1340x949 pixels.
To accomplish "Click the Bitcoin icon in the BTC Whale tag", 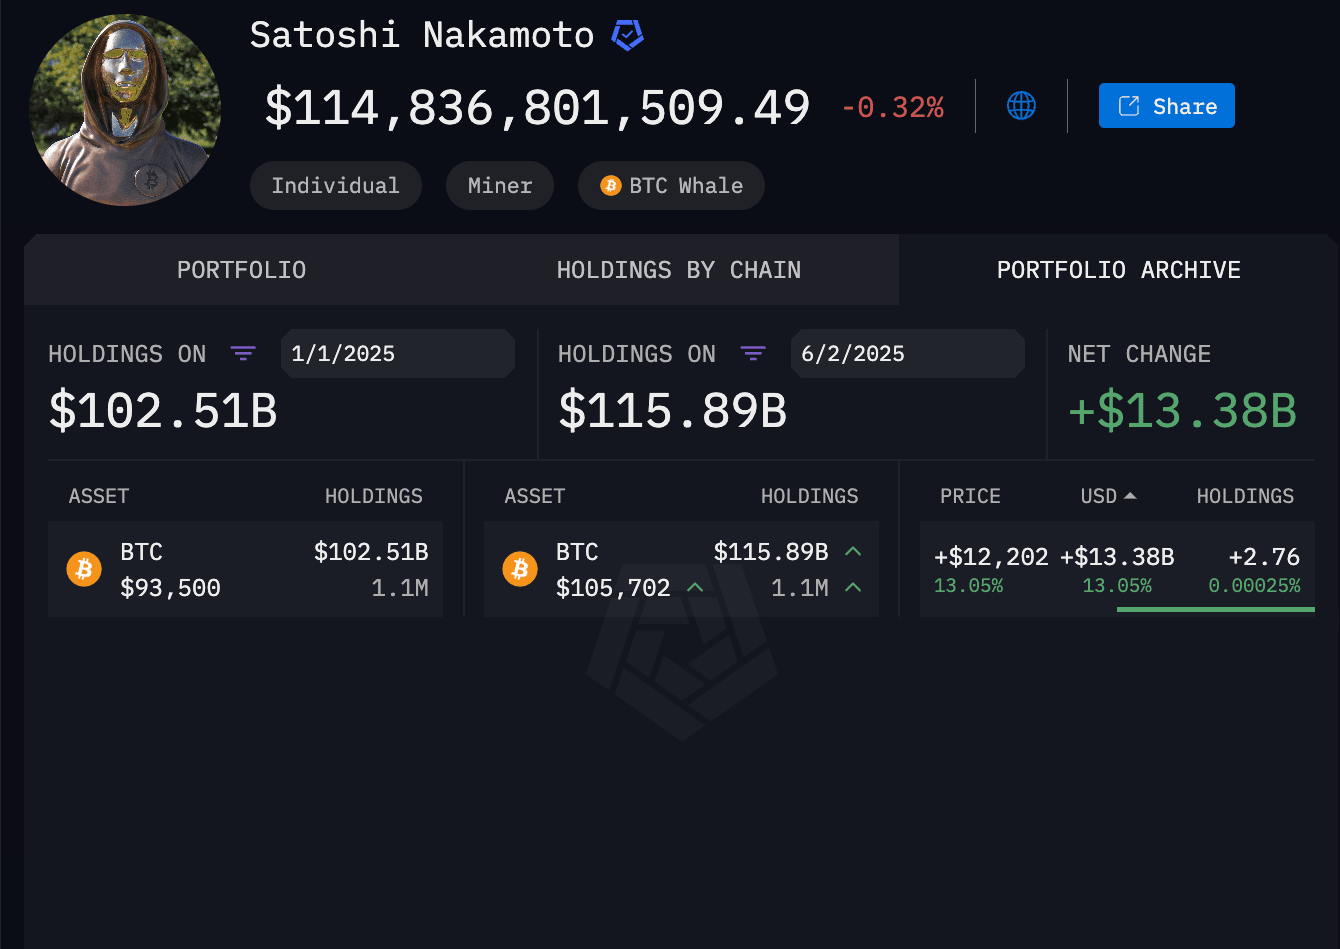I will 610,186.
